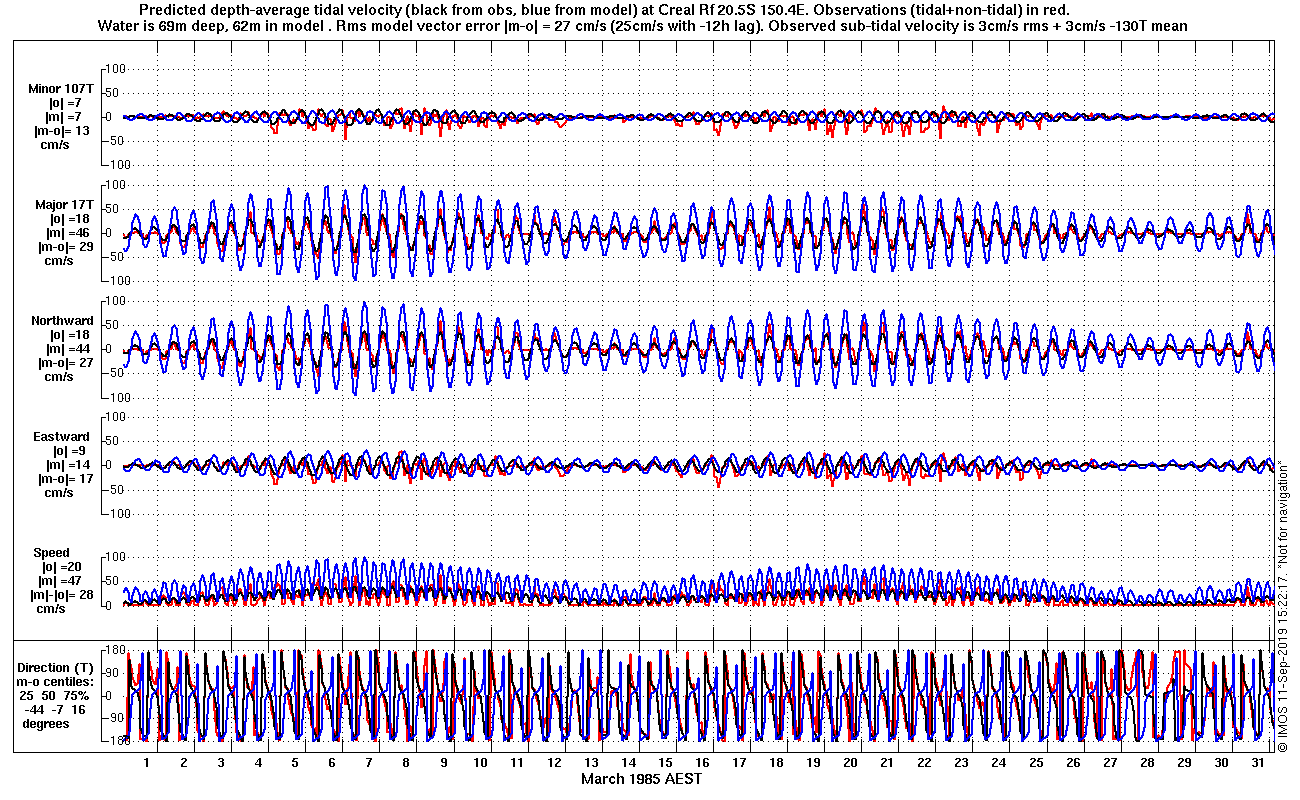Viewport: 1300px width, 800px height.
Task: Click the 'March 1985 AEST' axis title
Action: (642, 779)
